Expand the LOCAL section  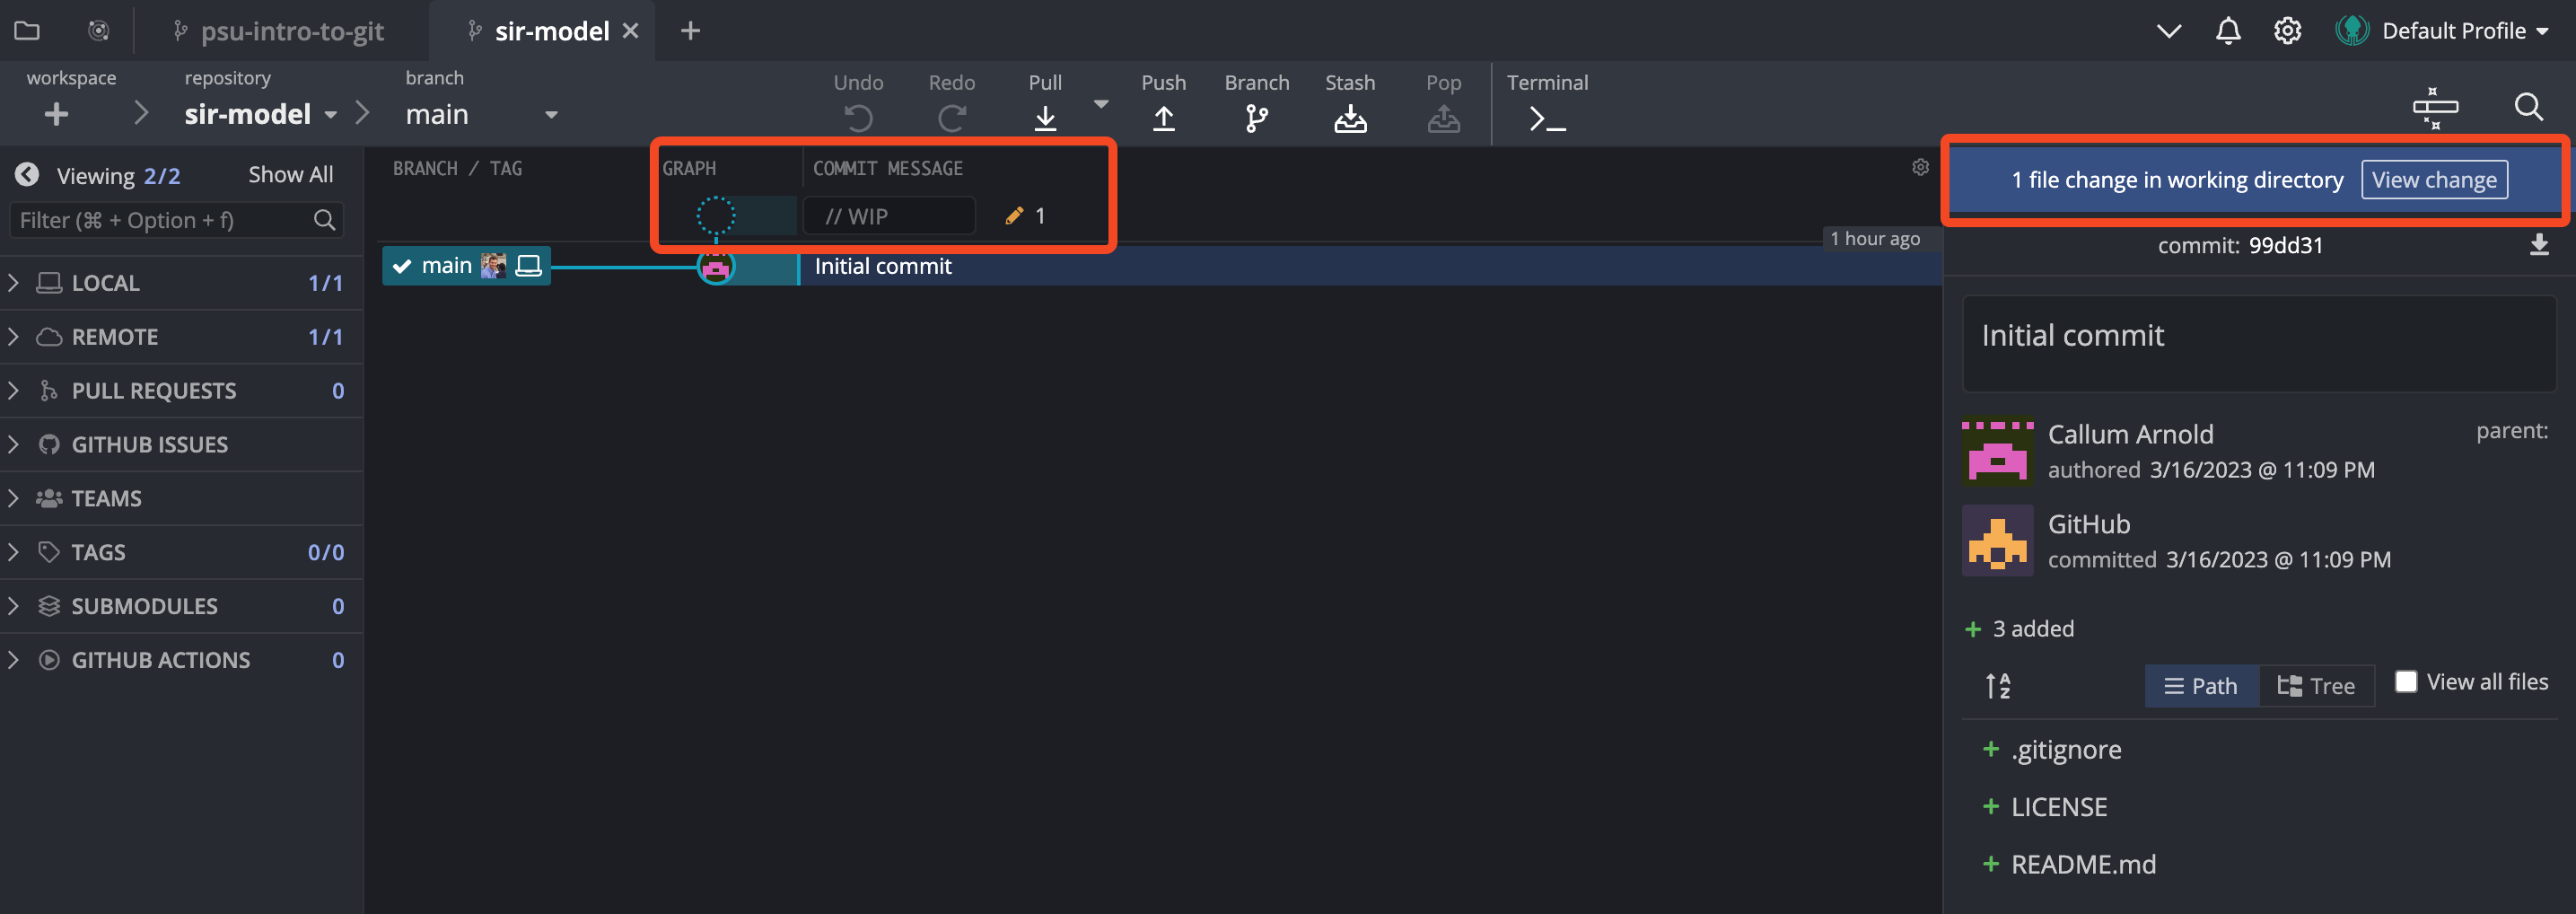coord(14,283)
